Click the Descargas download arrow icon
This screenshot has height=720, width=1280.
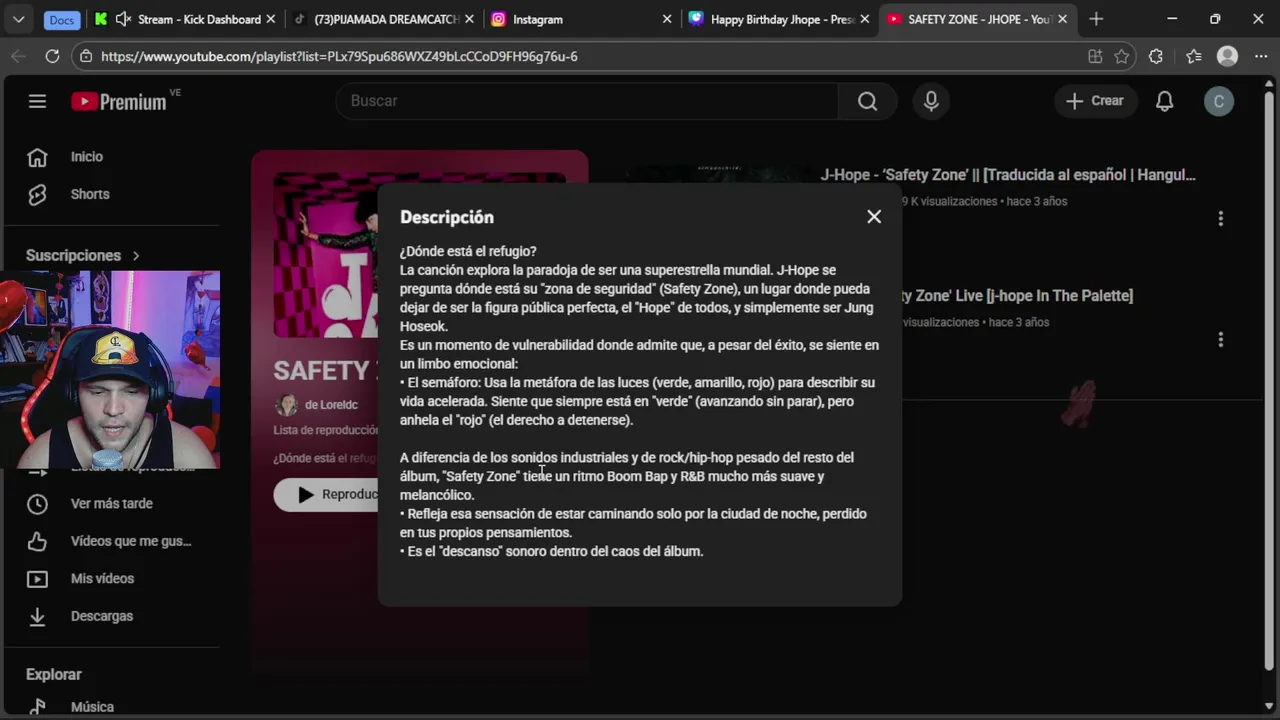tap(37, 616)
